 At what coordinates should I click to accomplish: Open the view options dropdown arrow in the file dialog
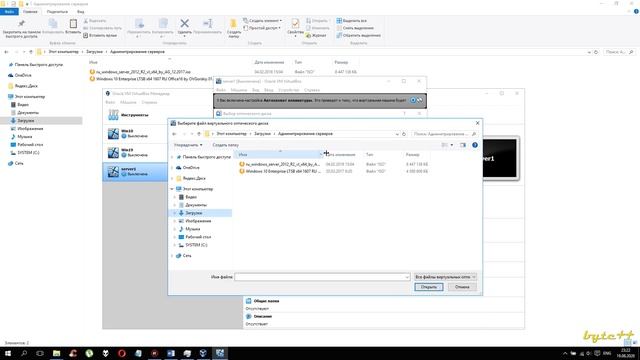(451, 145)
